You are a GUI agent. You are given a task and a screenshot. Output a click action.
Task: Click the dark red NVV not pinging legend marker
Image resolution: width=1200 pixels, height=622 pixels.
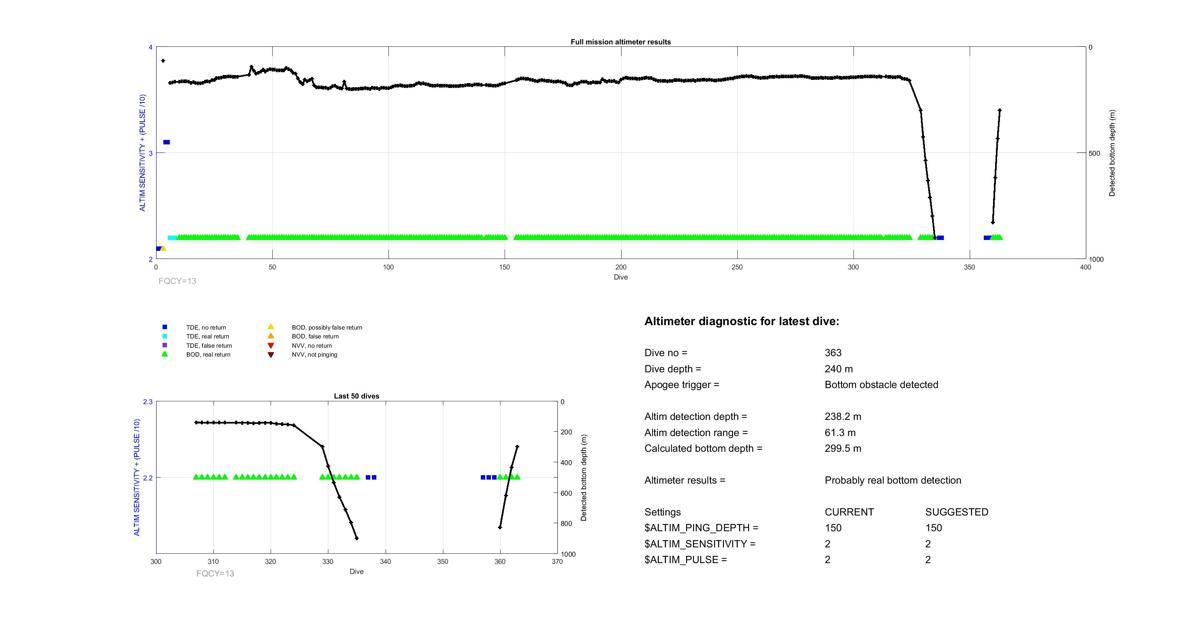(270, 354)
